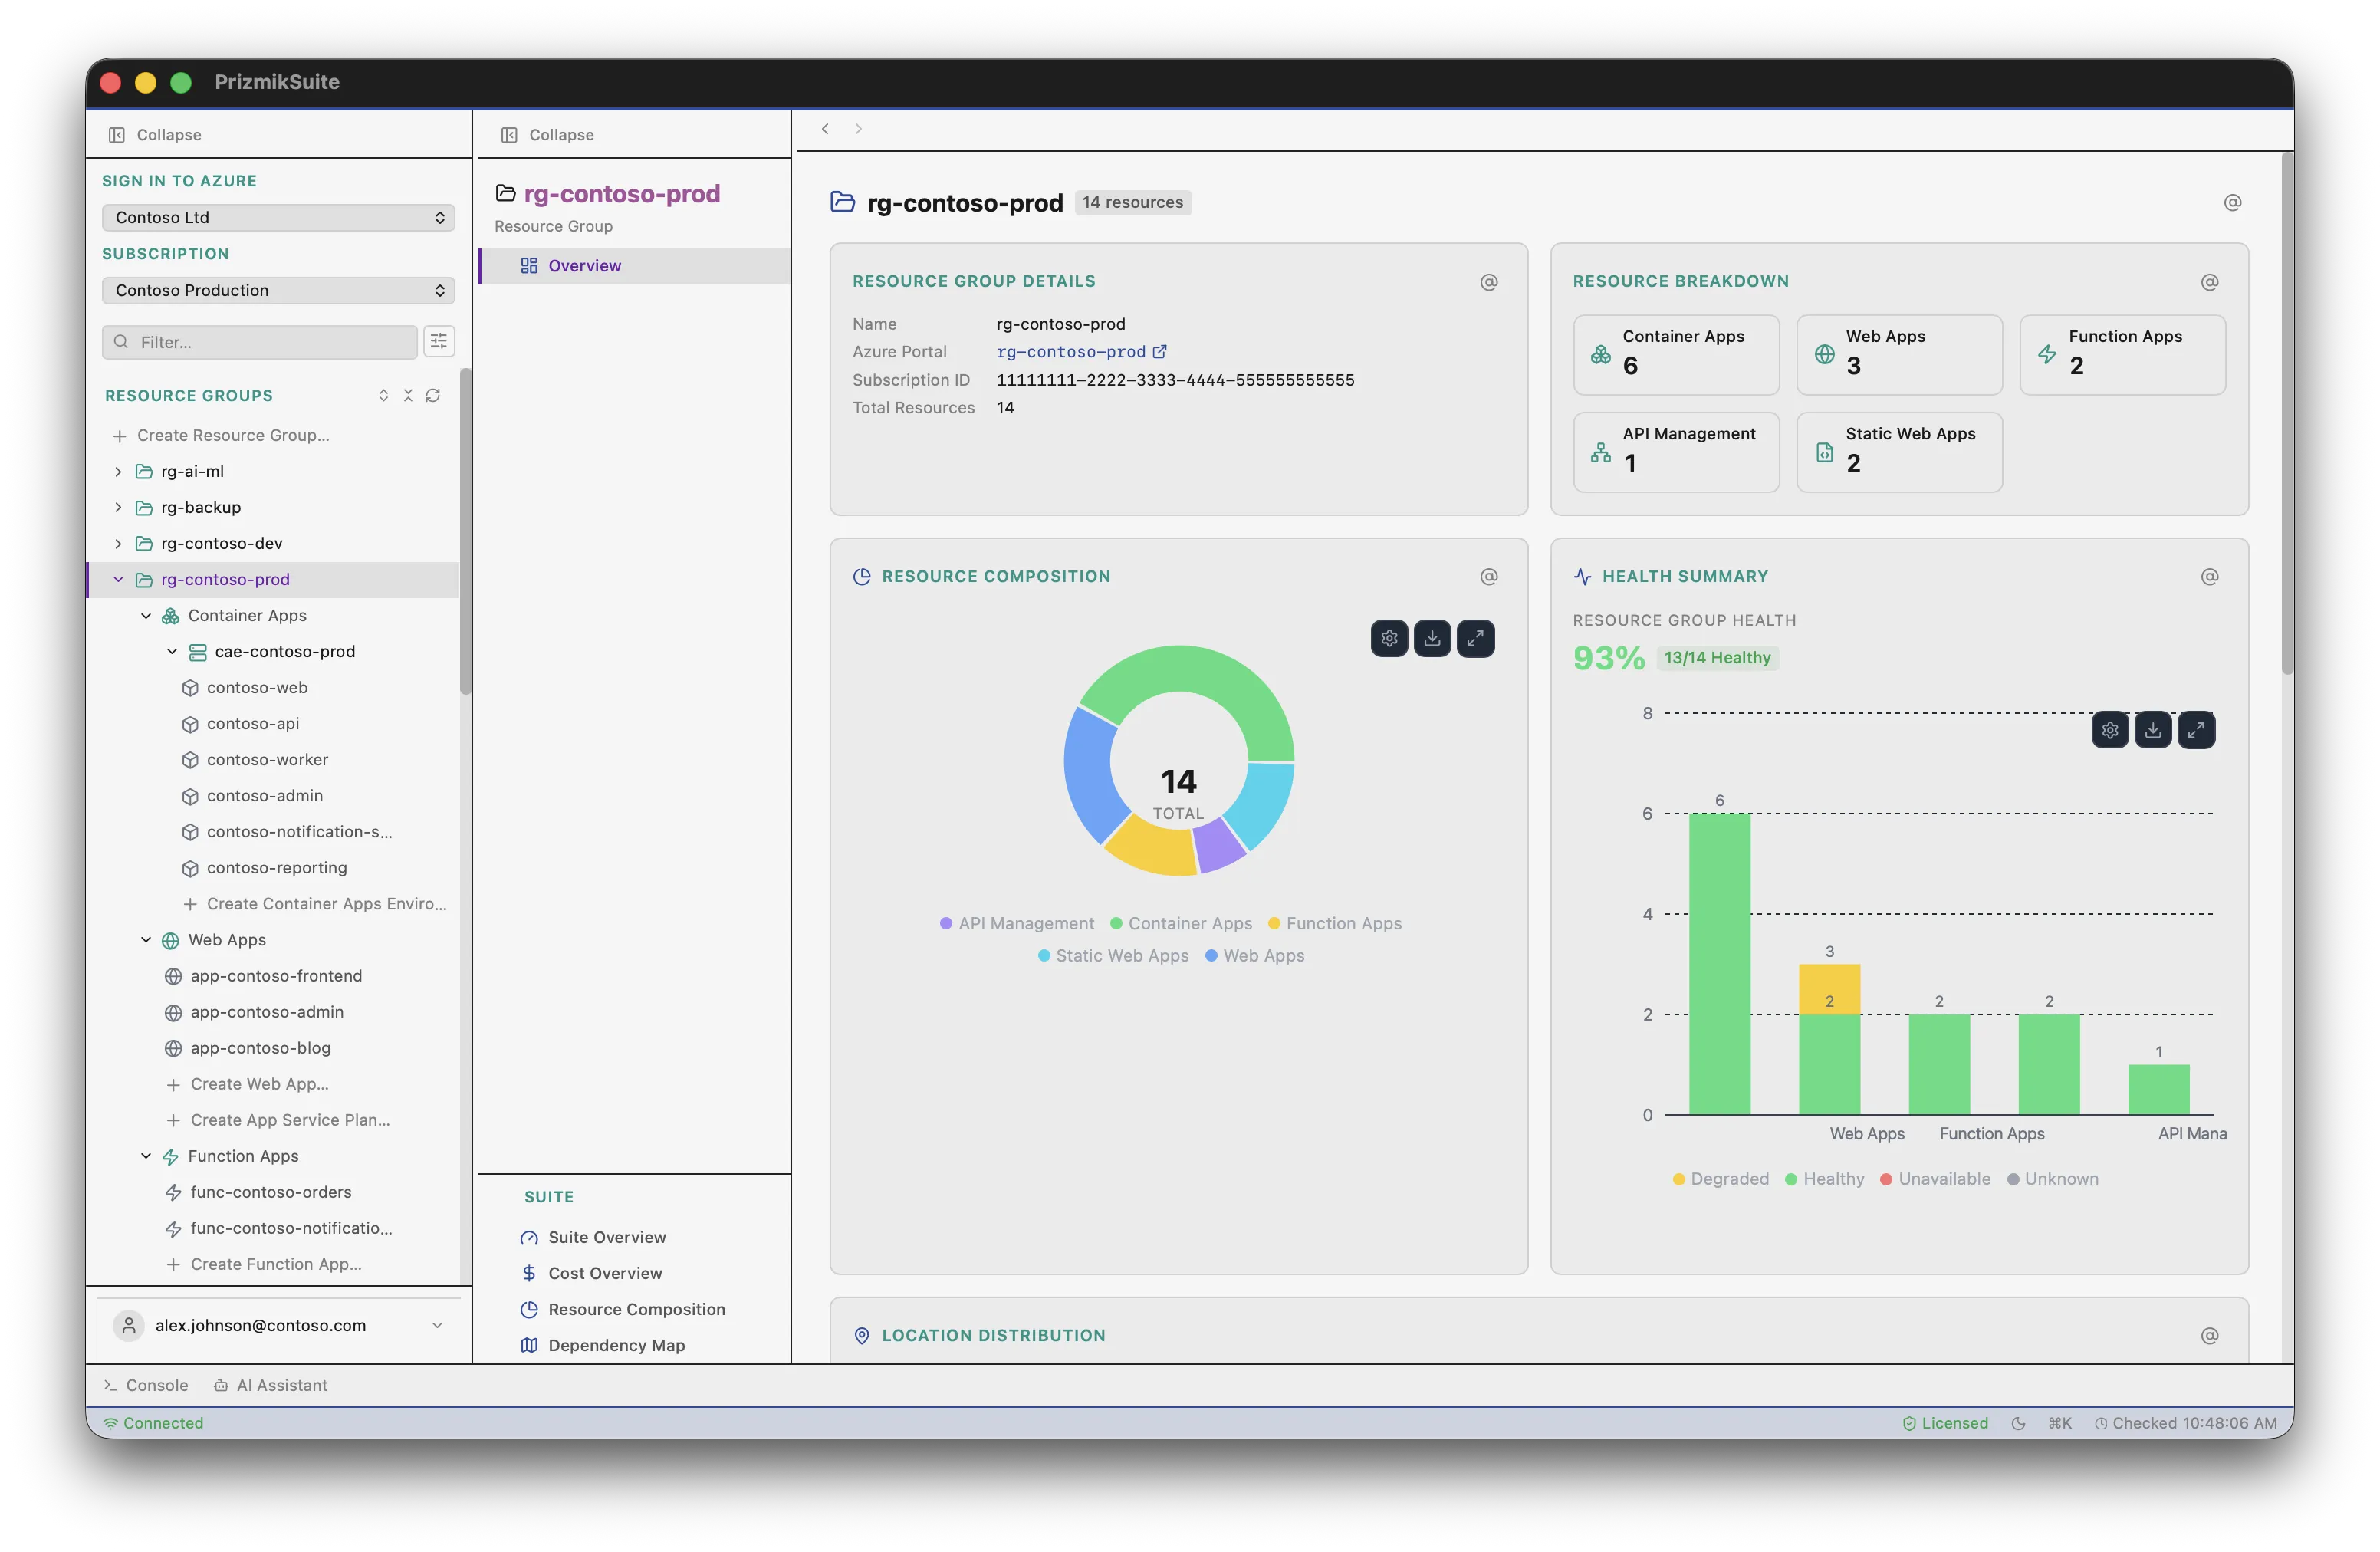
Task: Open the Subscription dropdown showing Contoso Production
Action: [277, 290]
